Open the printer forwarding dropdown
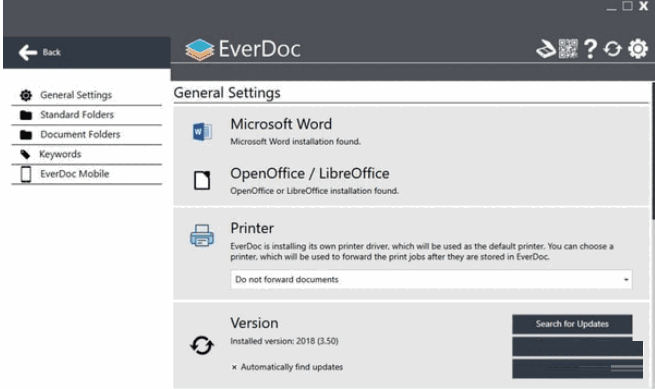 [x=431, y=280]
